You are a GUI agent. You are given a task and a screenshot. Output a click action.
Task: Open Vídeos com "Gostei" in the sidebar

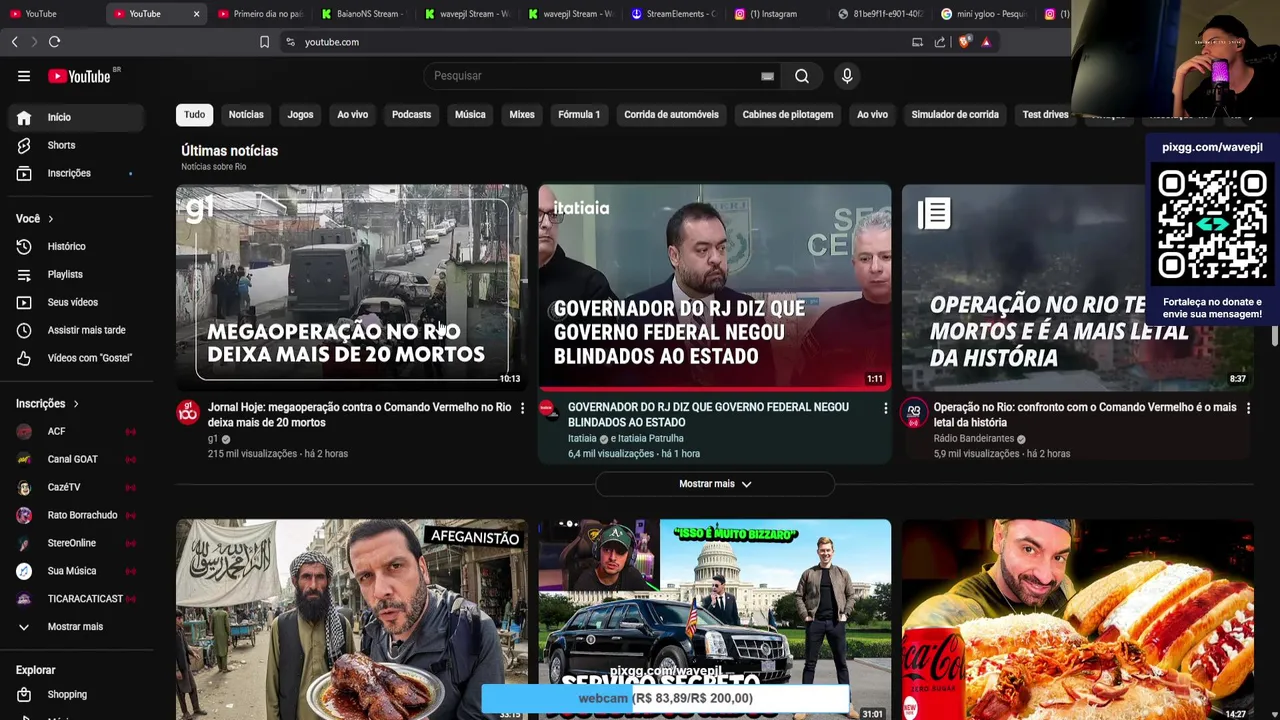(76, 358)
